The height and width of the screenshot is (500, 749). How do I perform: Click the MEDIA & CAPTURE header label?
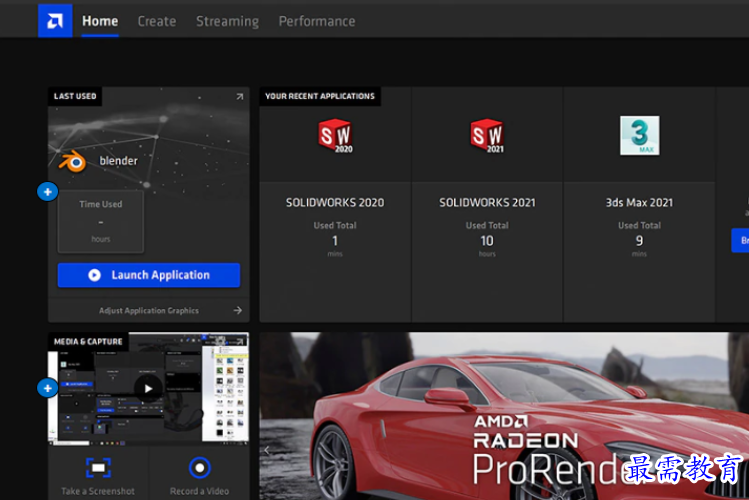coord(88,341)
